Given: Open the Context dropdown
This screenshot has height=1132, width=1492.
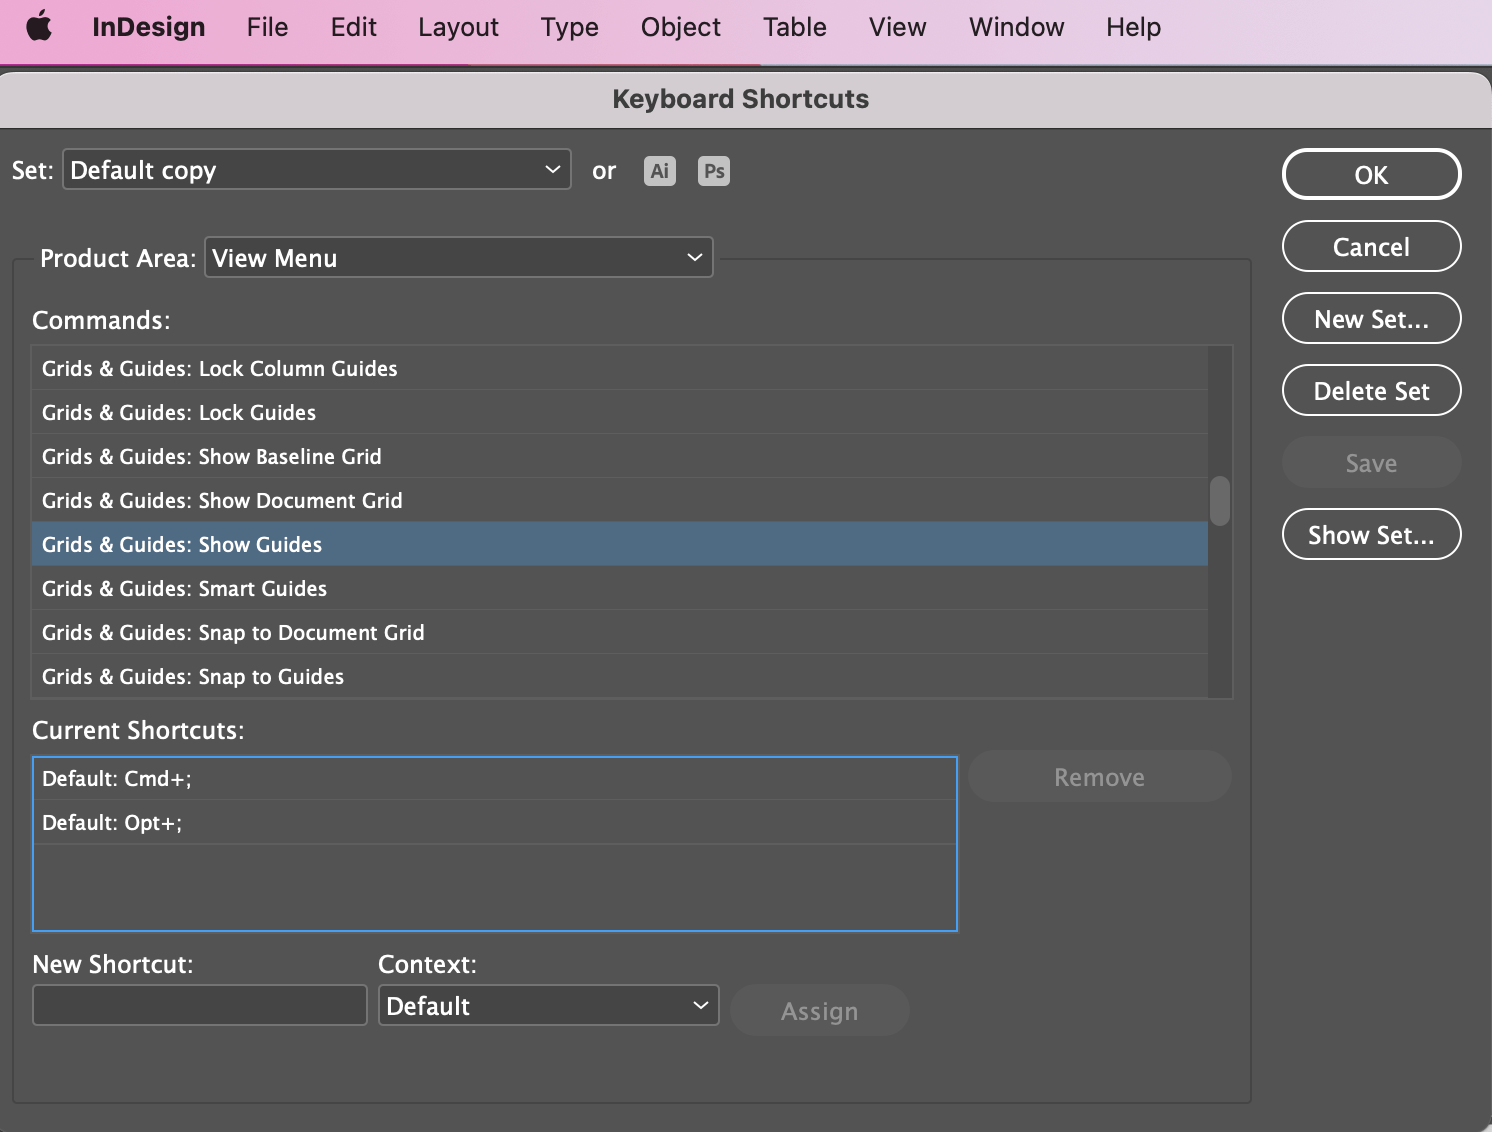Looking at the screenshot, I should click(547, 1005).
